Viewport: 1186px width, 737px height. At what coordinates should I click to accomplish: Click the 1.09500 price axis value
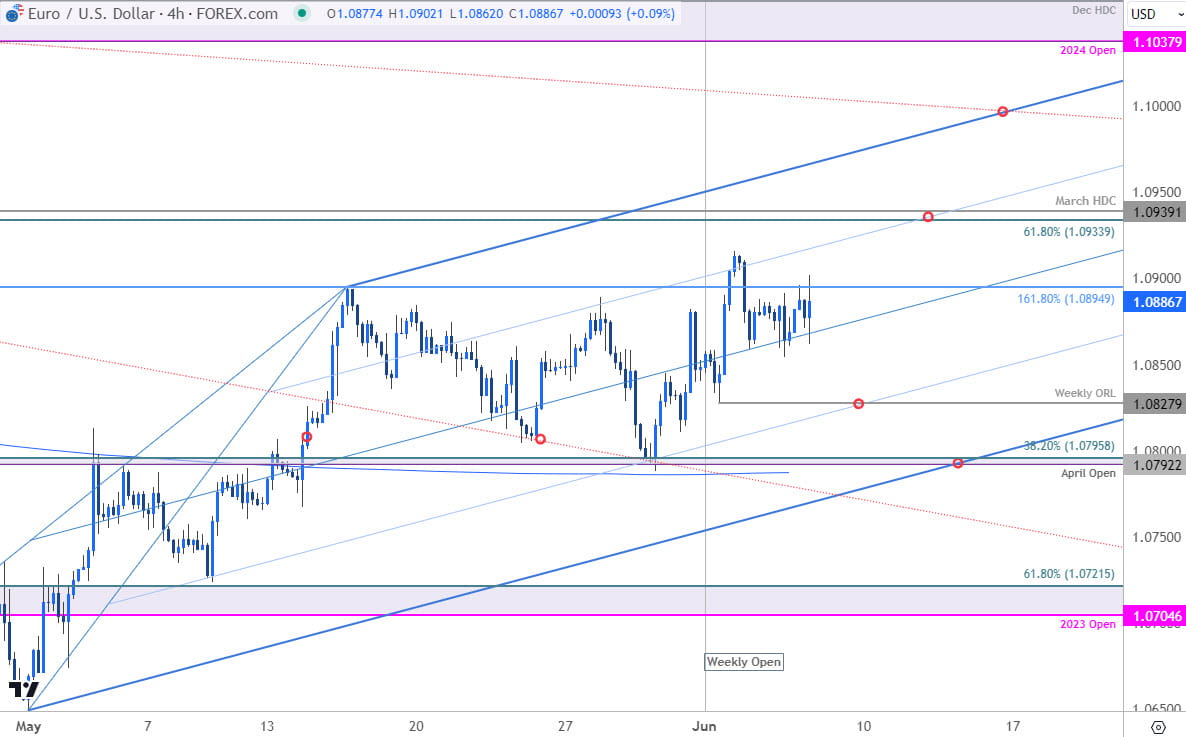pos(1157,192)
